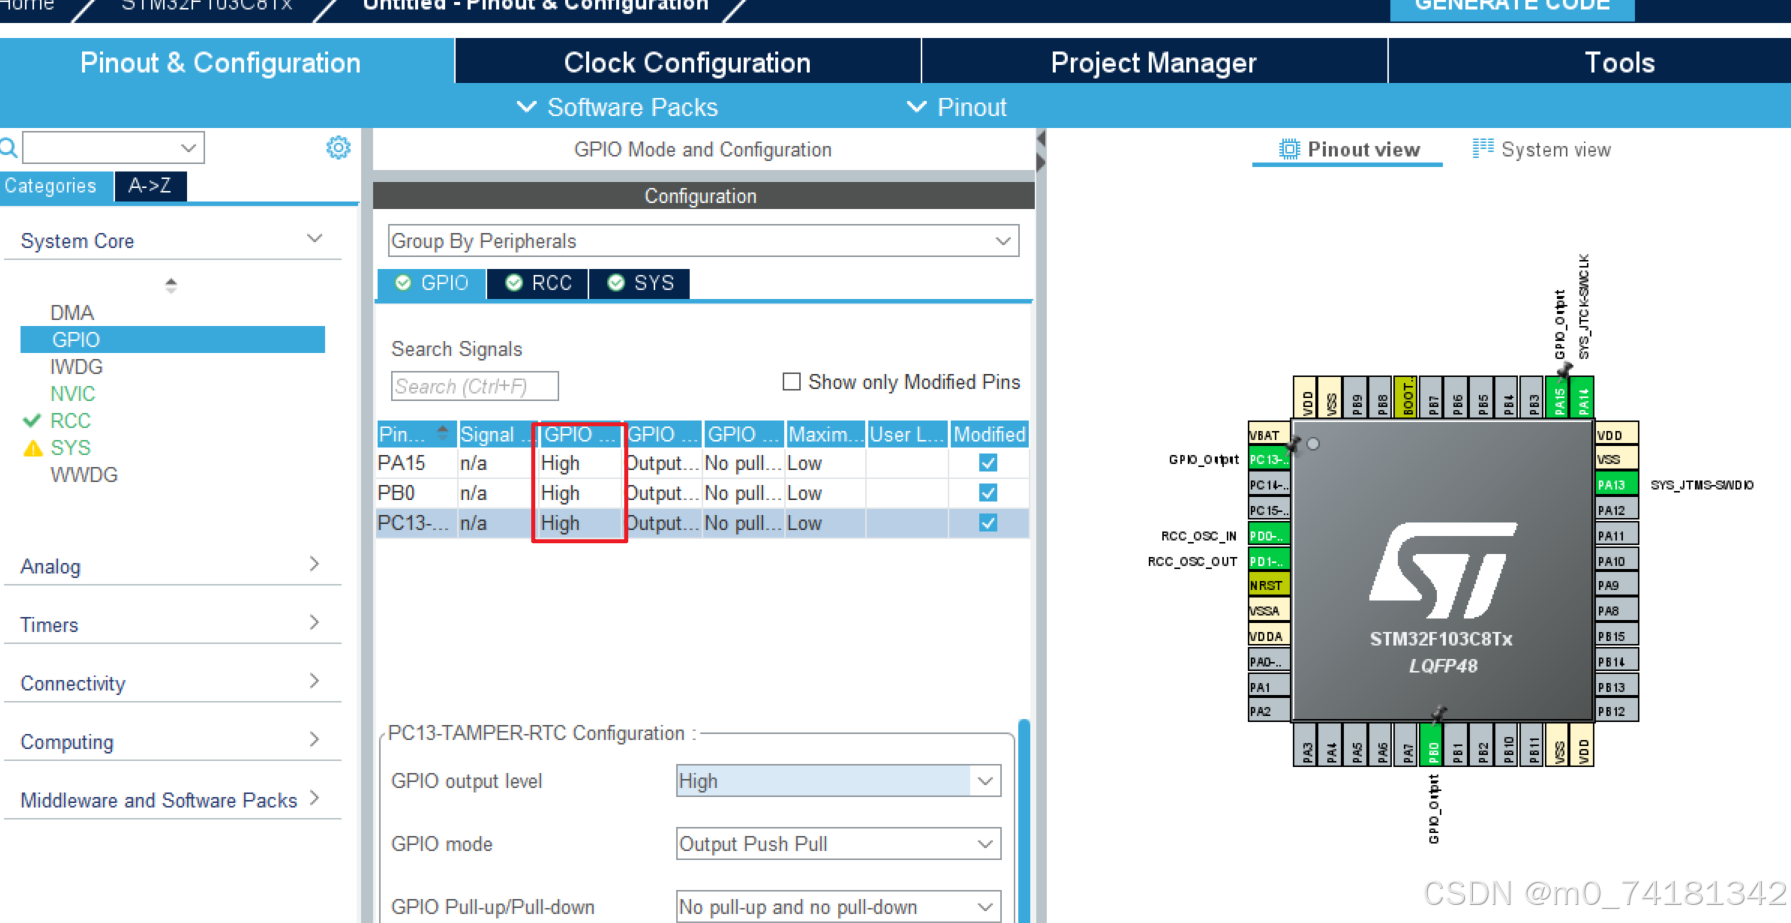Open the GPIO mode Output Push Pull dropdown

tap(838, 844)
